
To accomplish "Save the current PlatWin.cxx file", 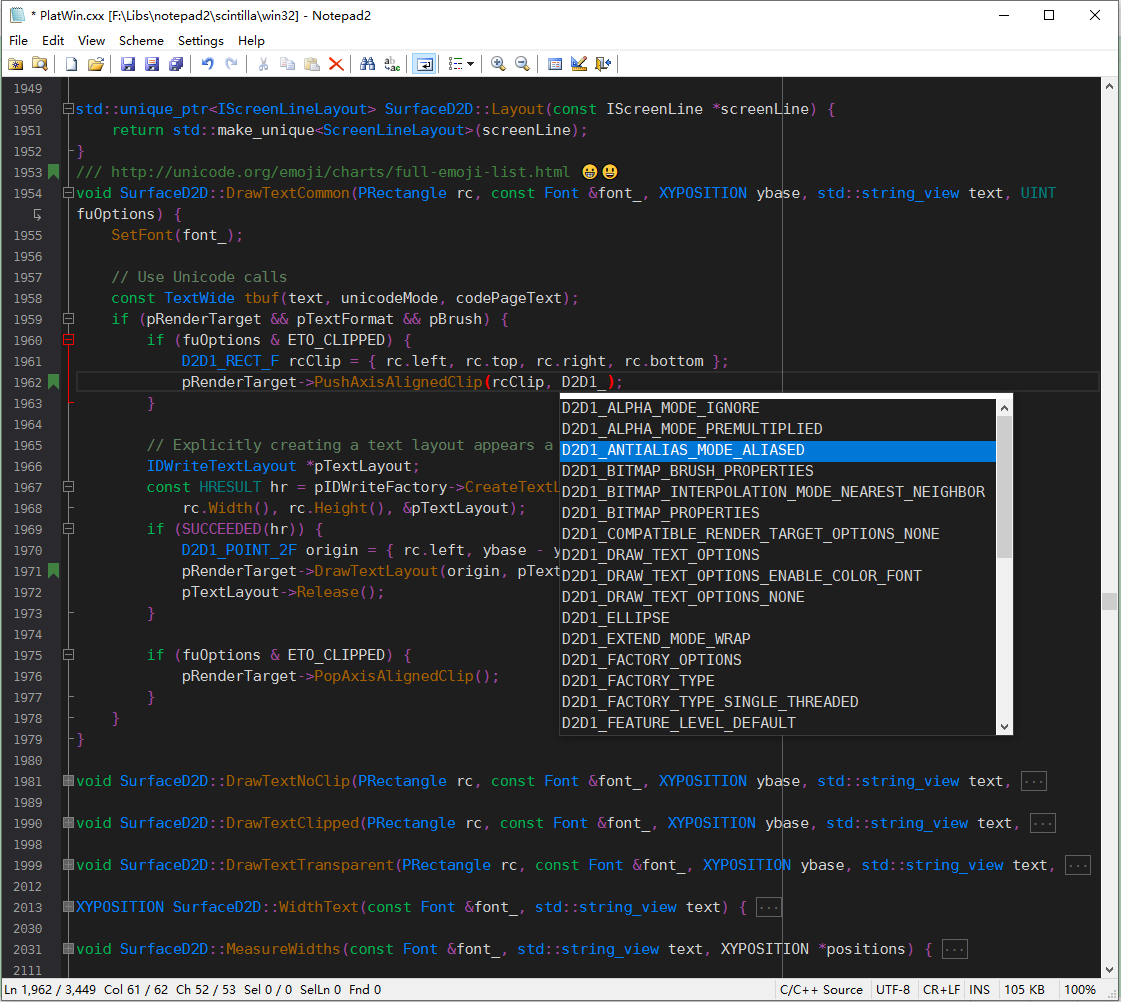I will [x=128, y=64].
